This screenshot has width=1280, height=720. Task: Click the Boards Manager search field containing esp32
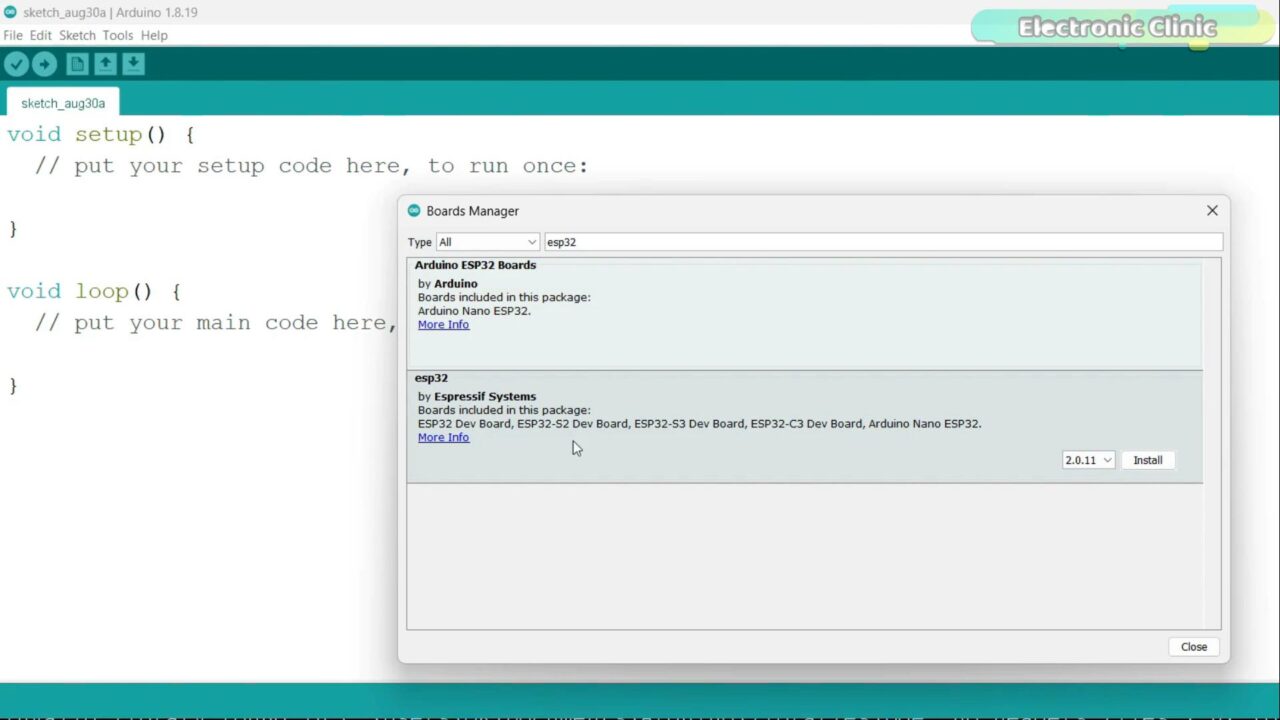pos(883,242)
